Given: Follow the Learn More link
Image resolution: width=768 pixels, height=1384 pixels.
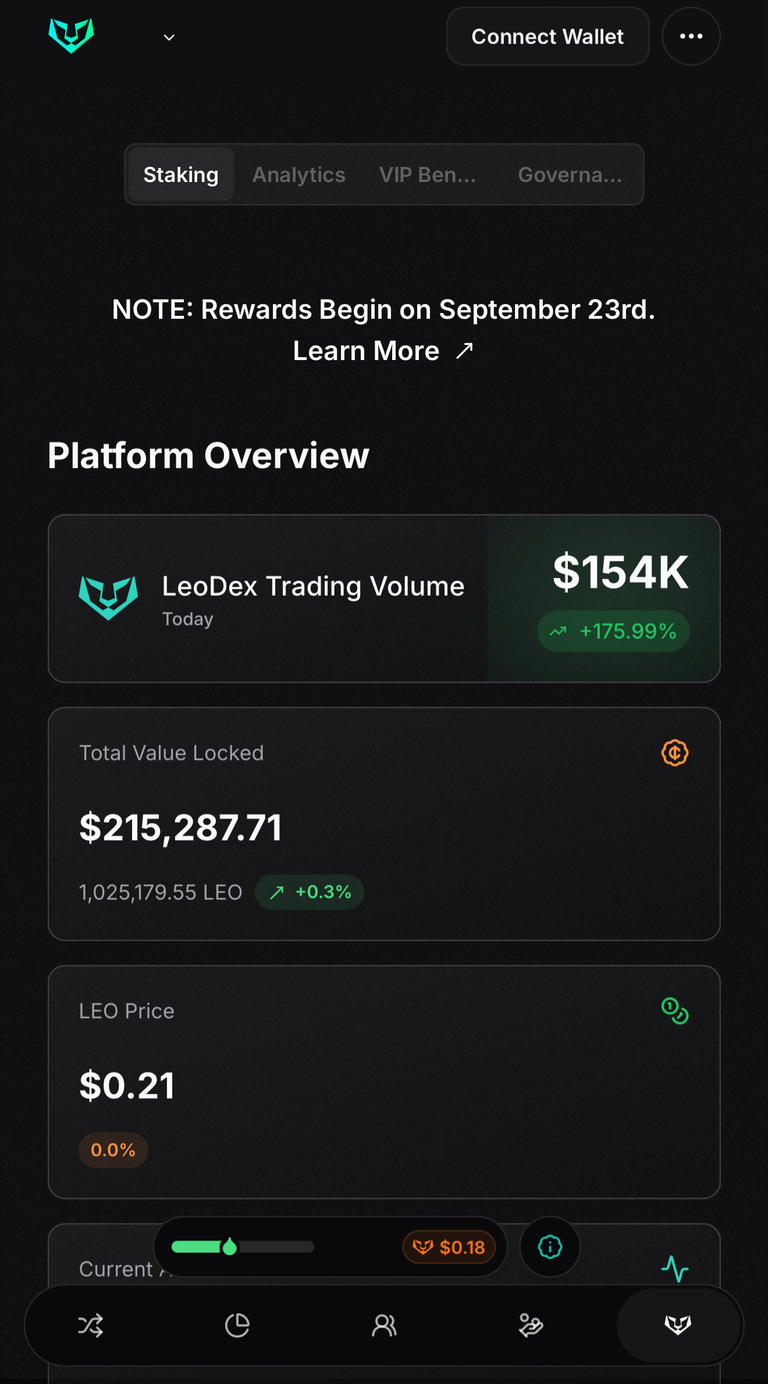Looking at the screenshot, I should point(383,351).
